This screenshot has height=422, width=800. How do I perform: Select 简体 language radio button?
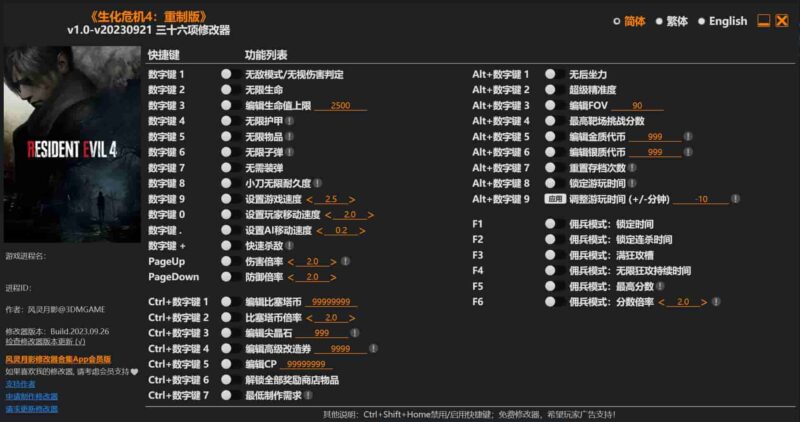coord(616,21)
